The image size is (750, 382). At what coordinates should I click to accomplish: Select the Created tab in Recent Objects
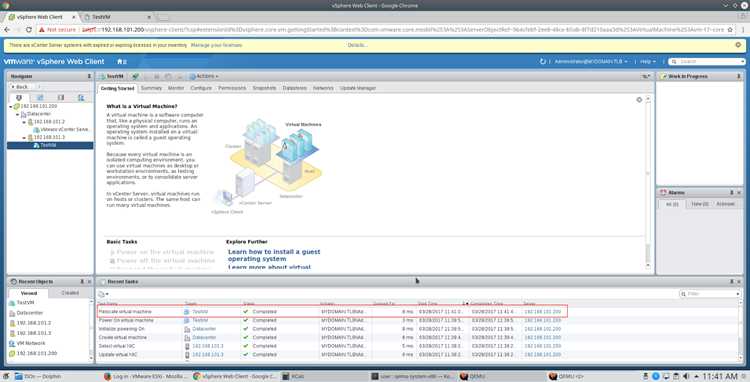70,293
